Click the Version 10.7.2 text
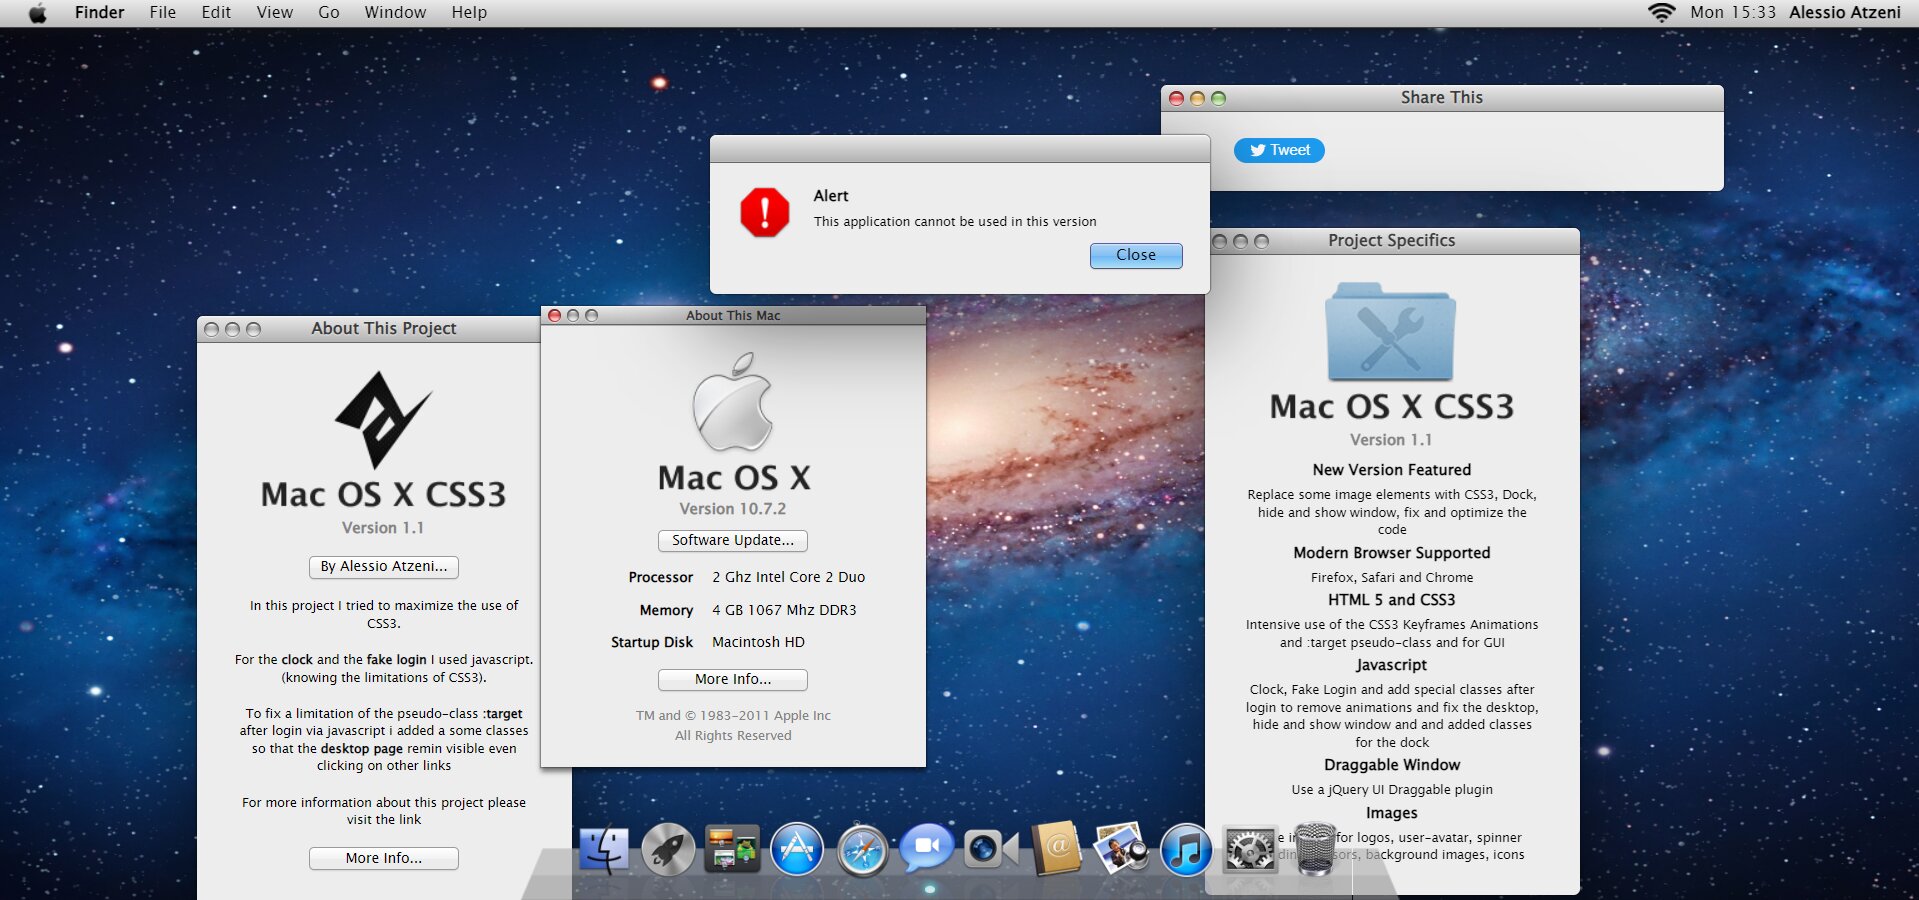Viewport: 1919px width, 900px height. tap(733, 509)
